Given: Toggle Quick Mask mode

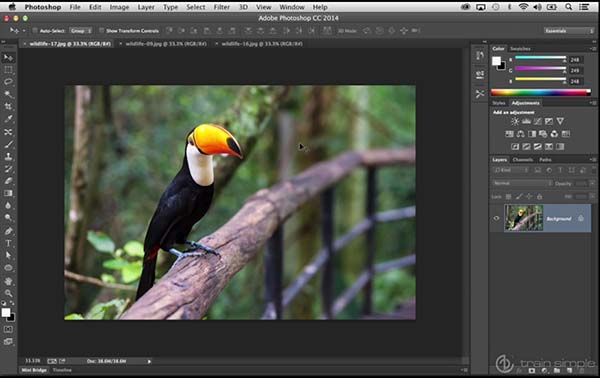Looking at the screenshot, I should (8, 329).
